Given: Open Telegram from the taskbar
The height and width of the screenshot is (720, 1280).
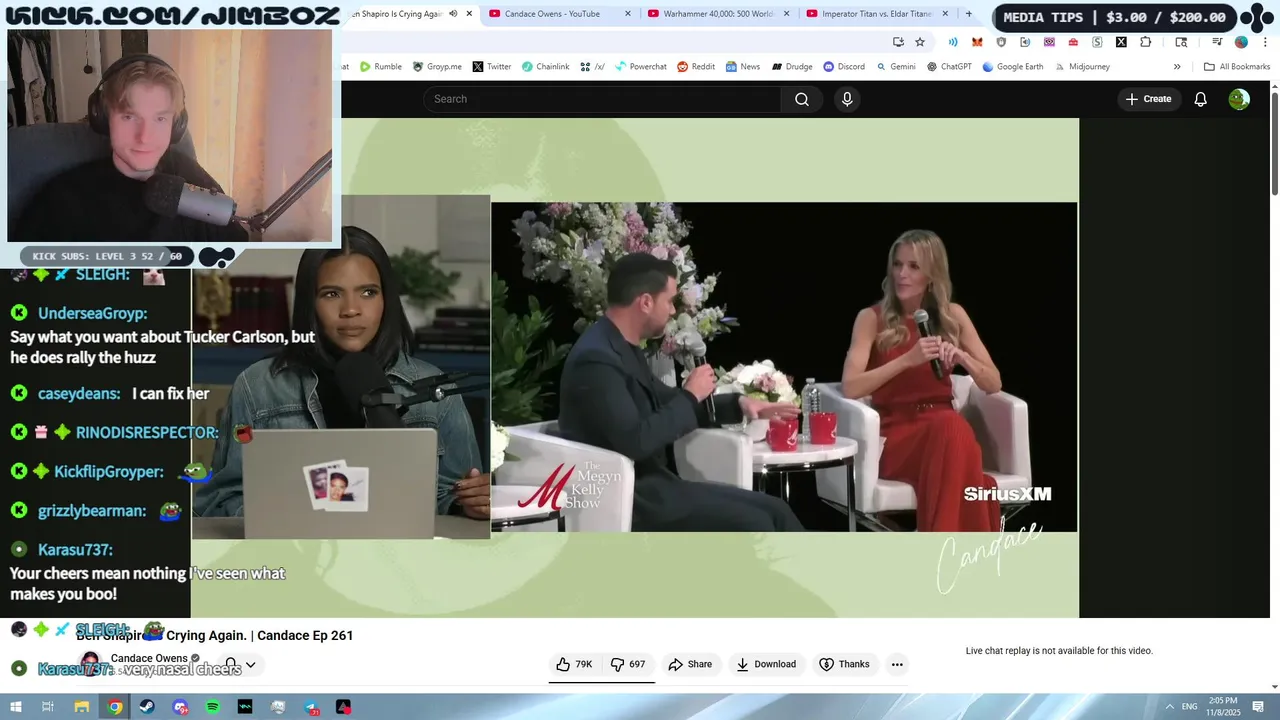Looking at the screenshot, I should coord(311,707).
